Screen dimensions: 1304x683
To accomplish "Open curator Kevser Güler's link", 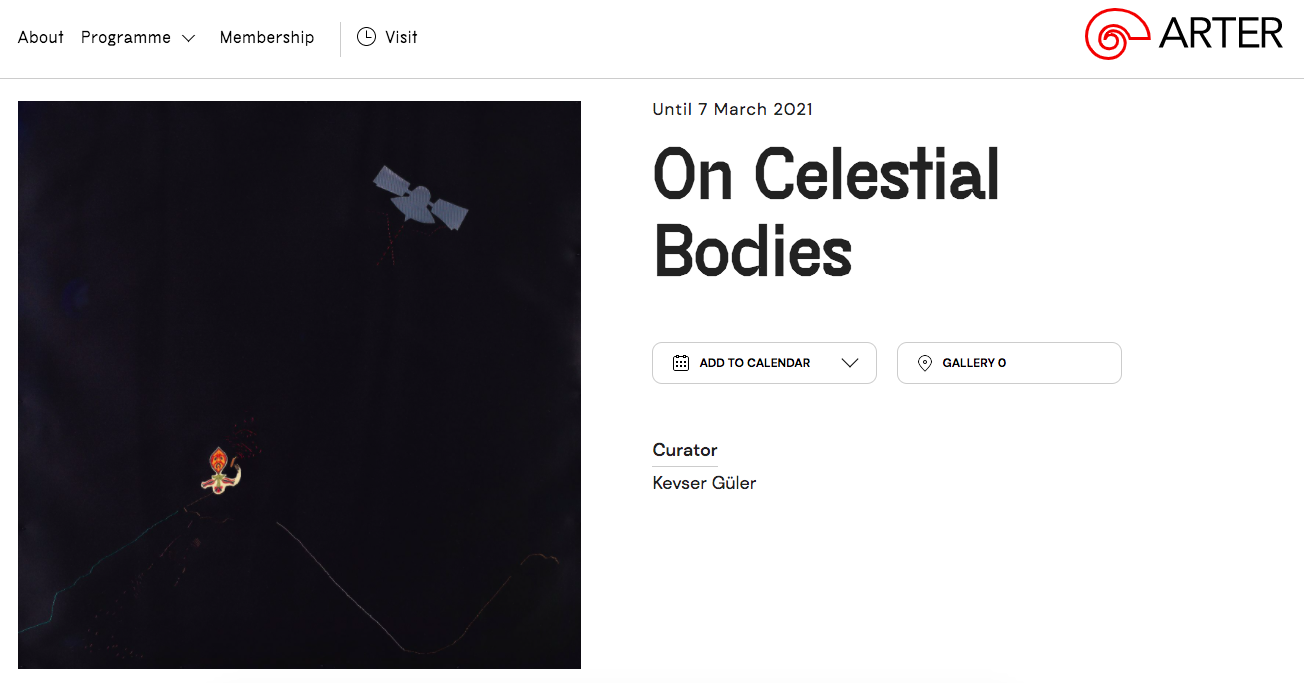I will [x=704, y=483].
